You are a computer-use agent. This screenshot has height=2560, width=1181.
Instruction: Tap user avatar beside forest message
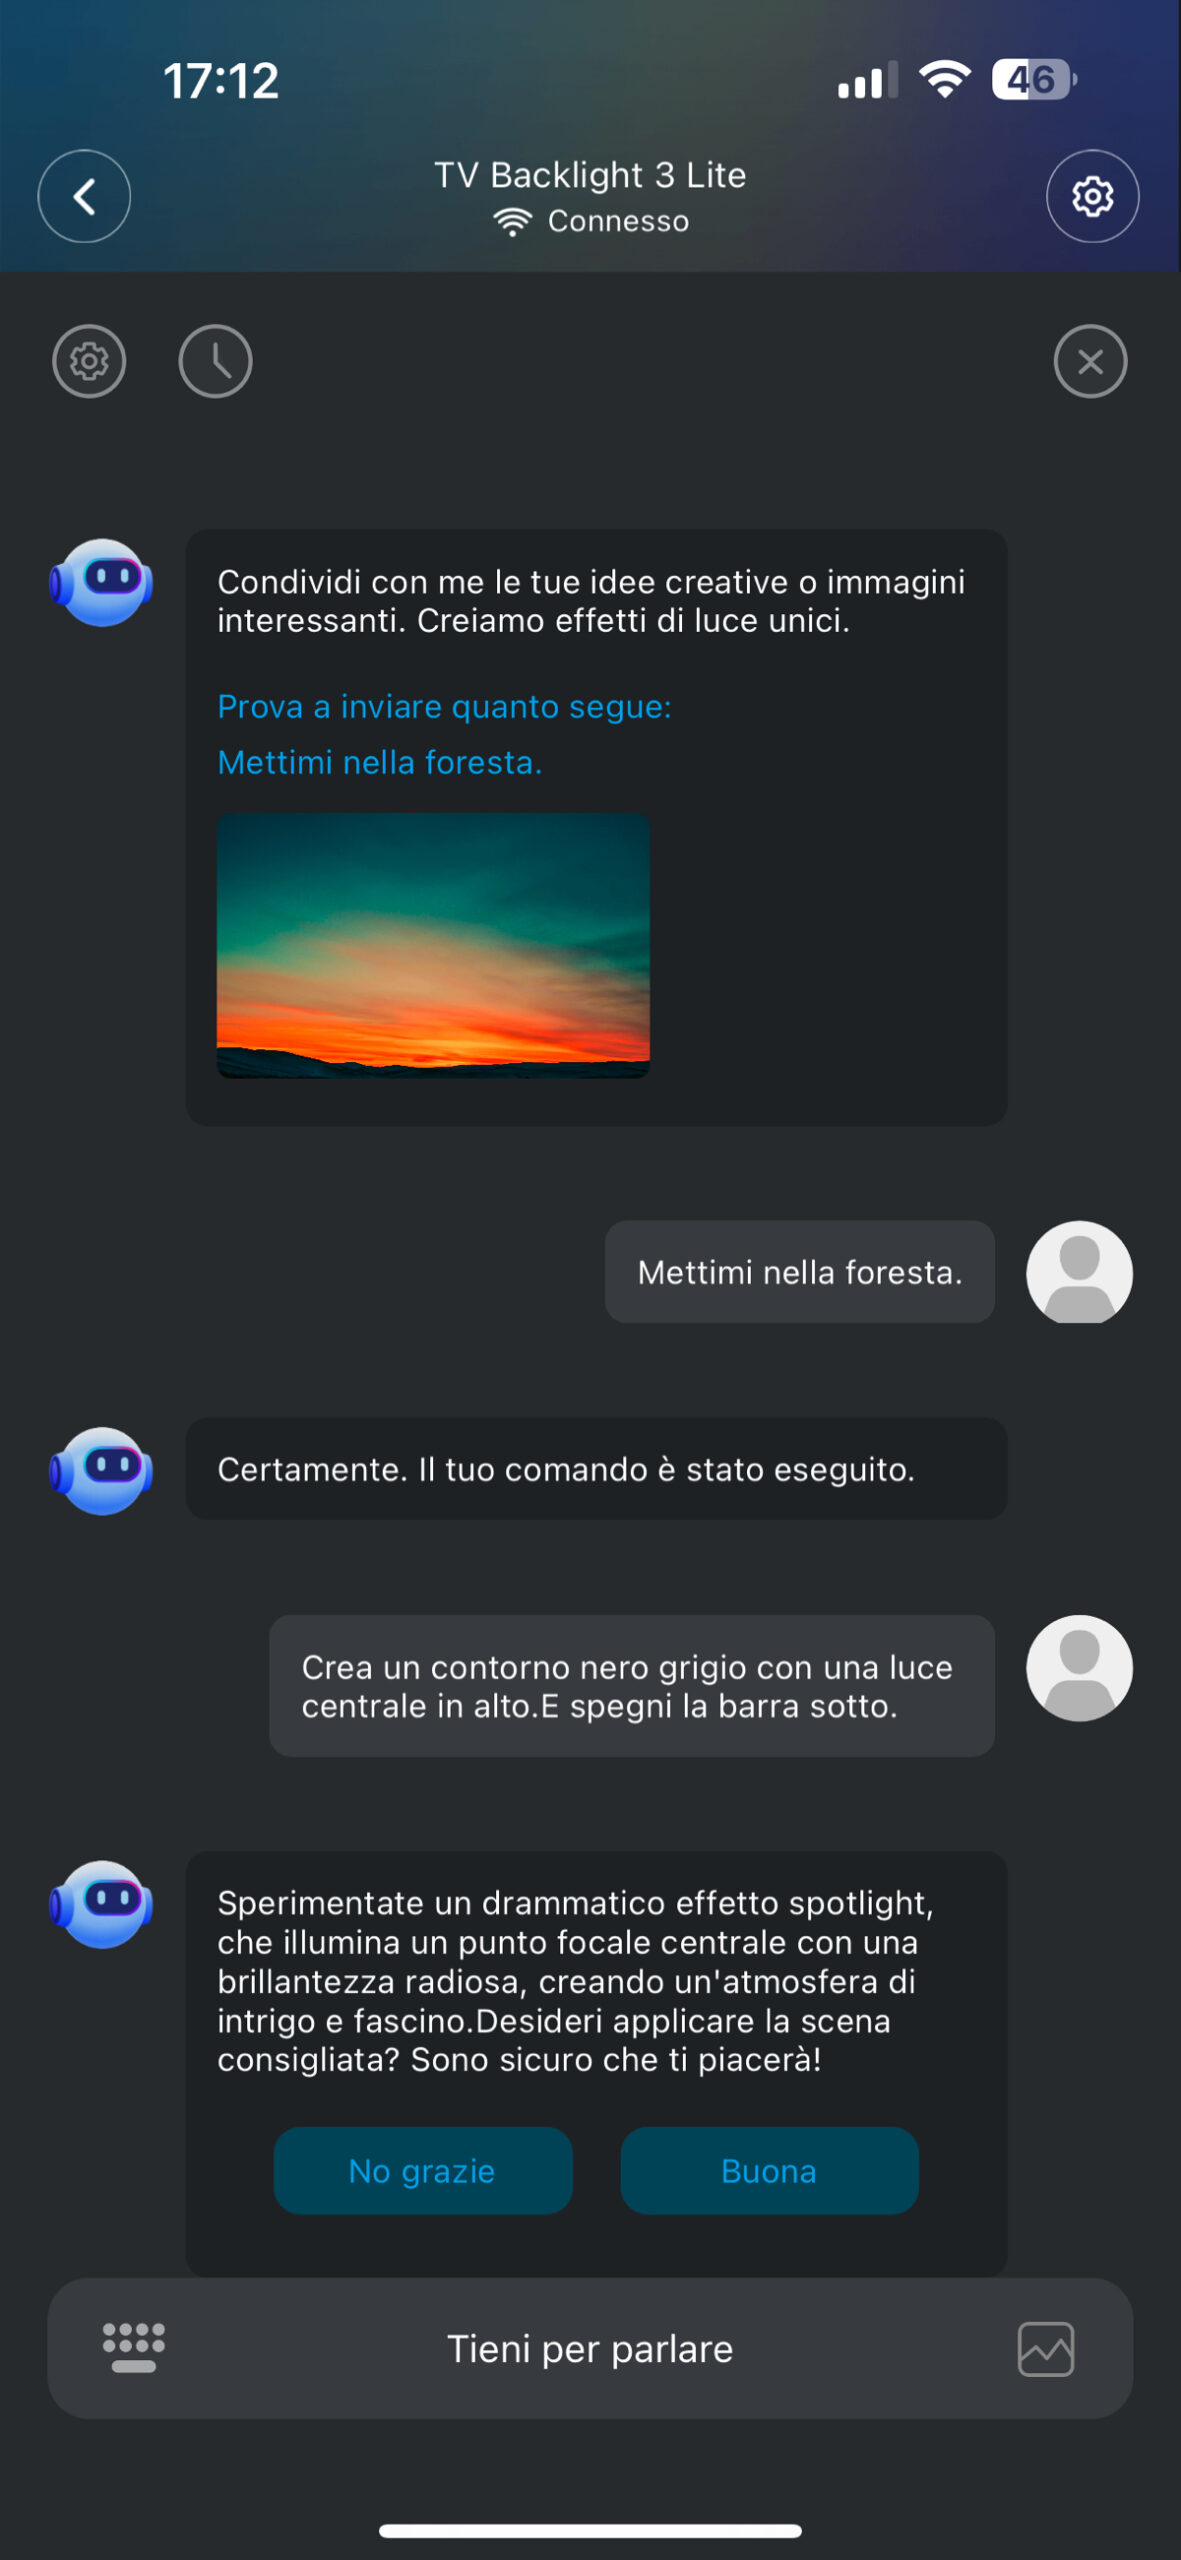(x=1079, y=1272)
